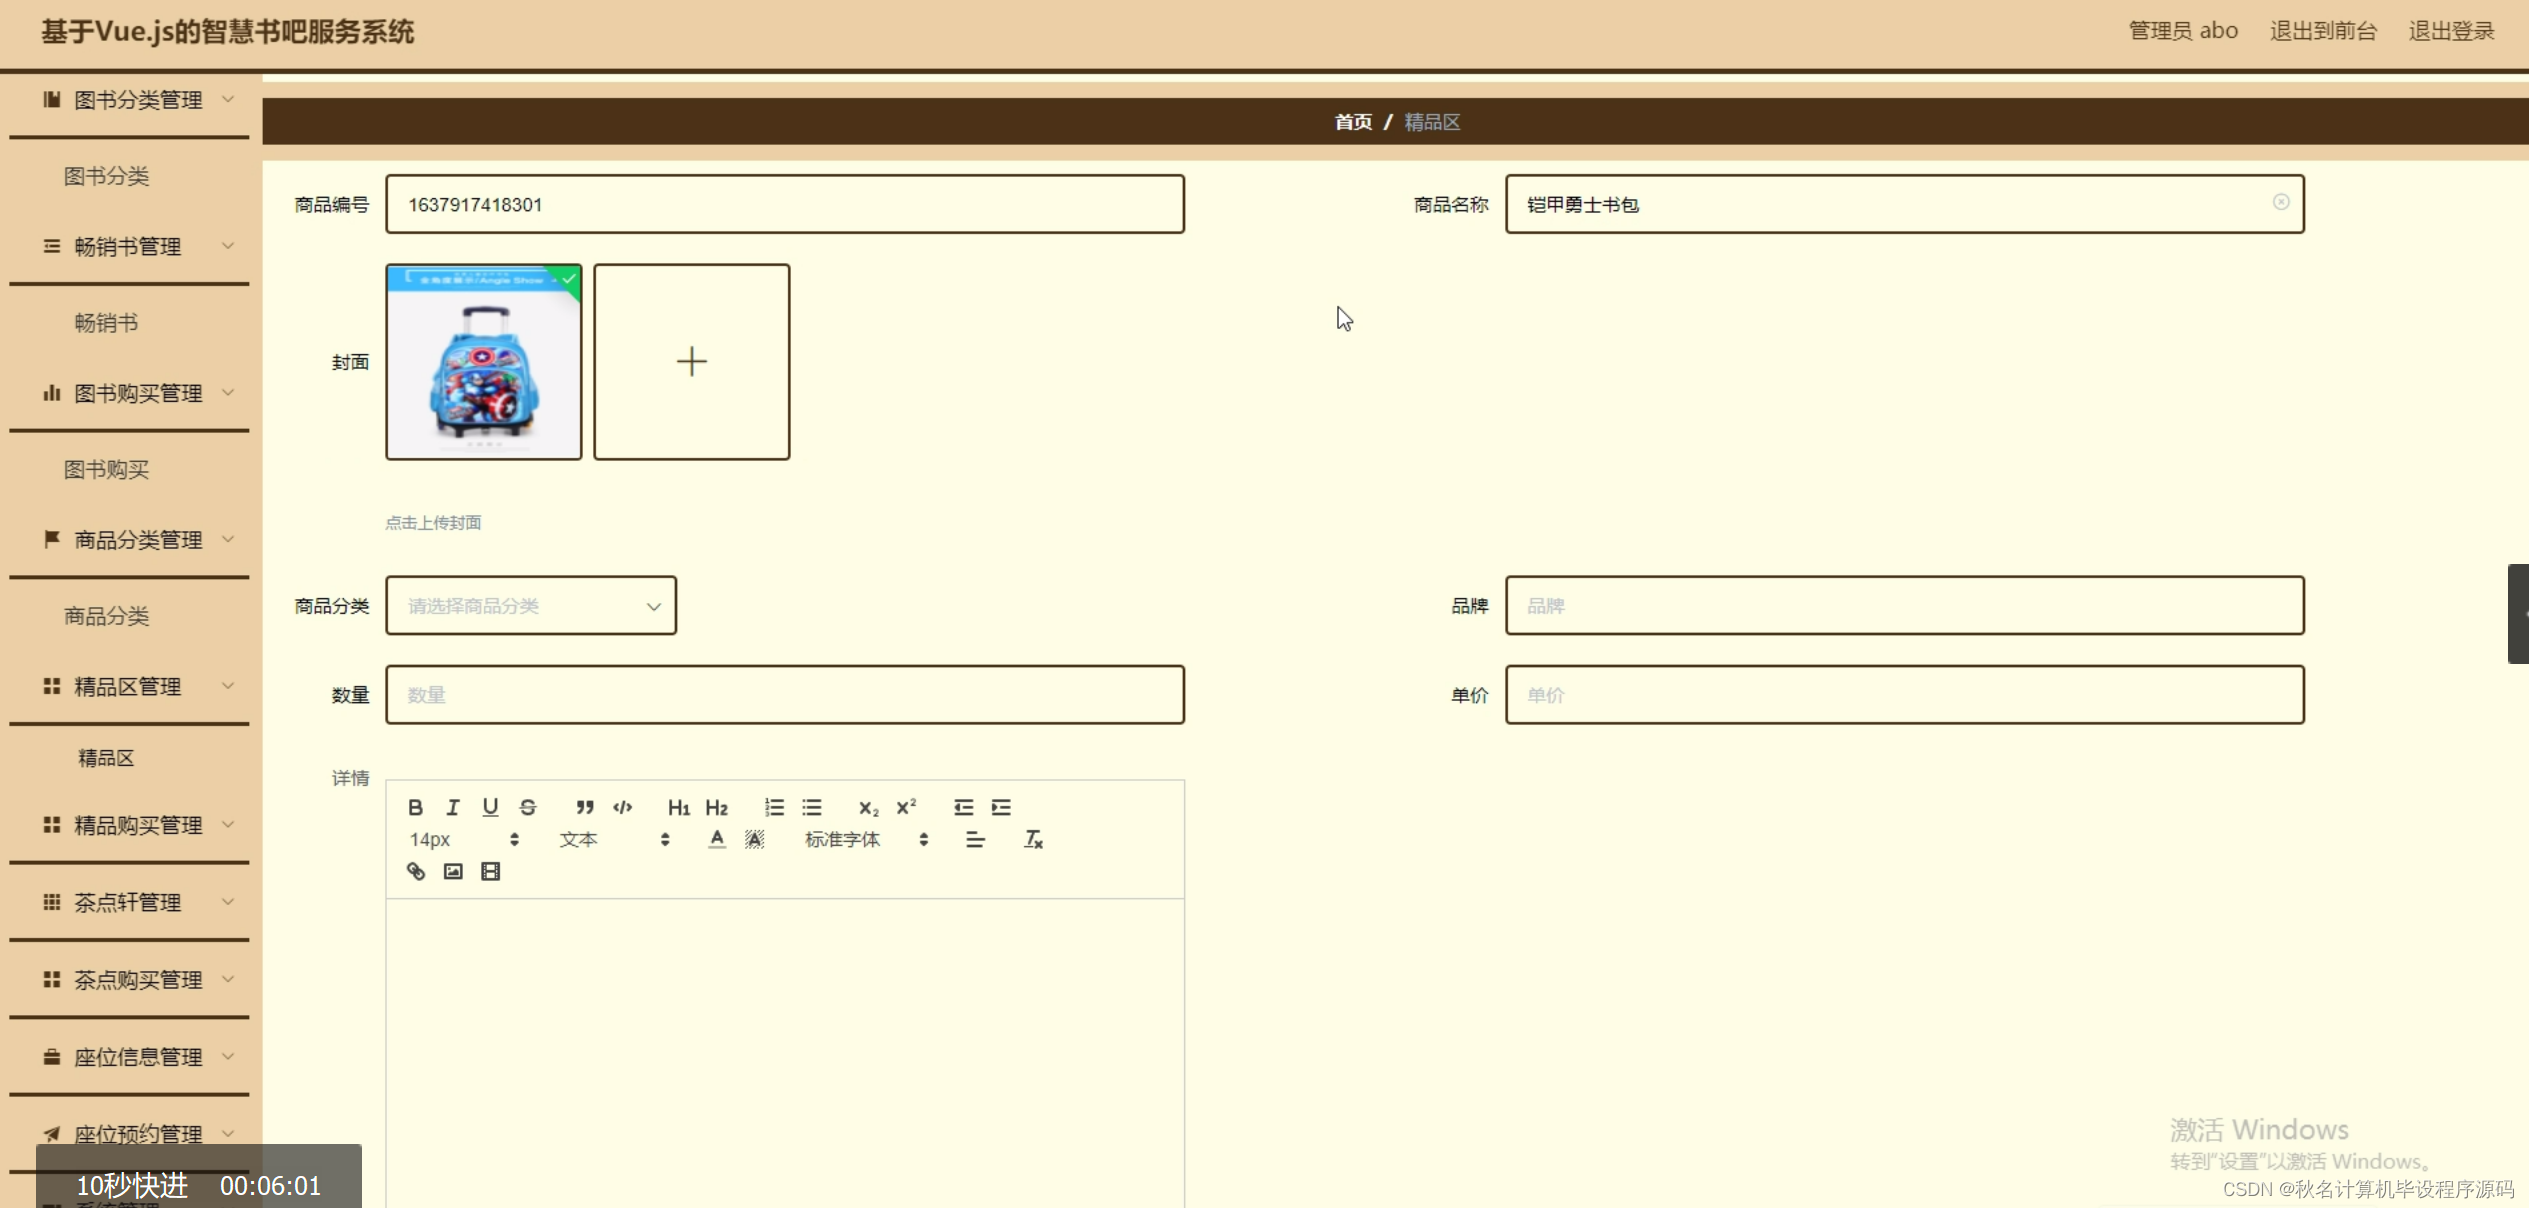Click 退出到前台 in the top bar

point(2323,30)
